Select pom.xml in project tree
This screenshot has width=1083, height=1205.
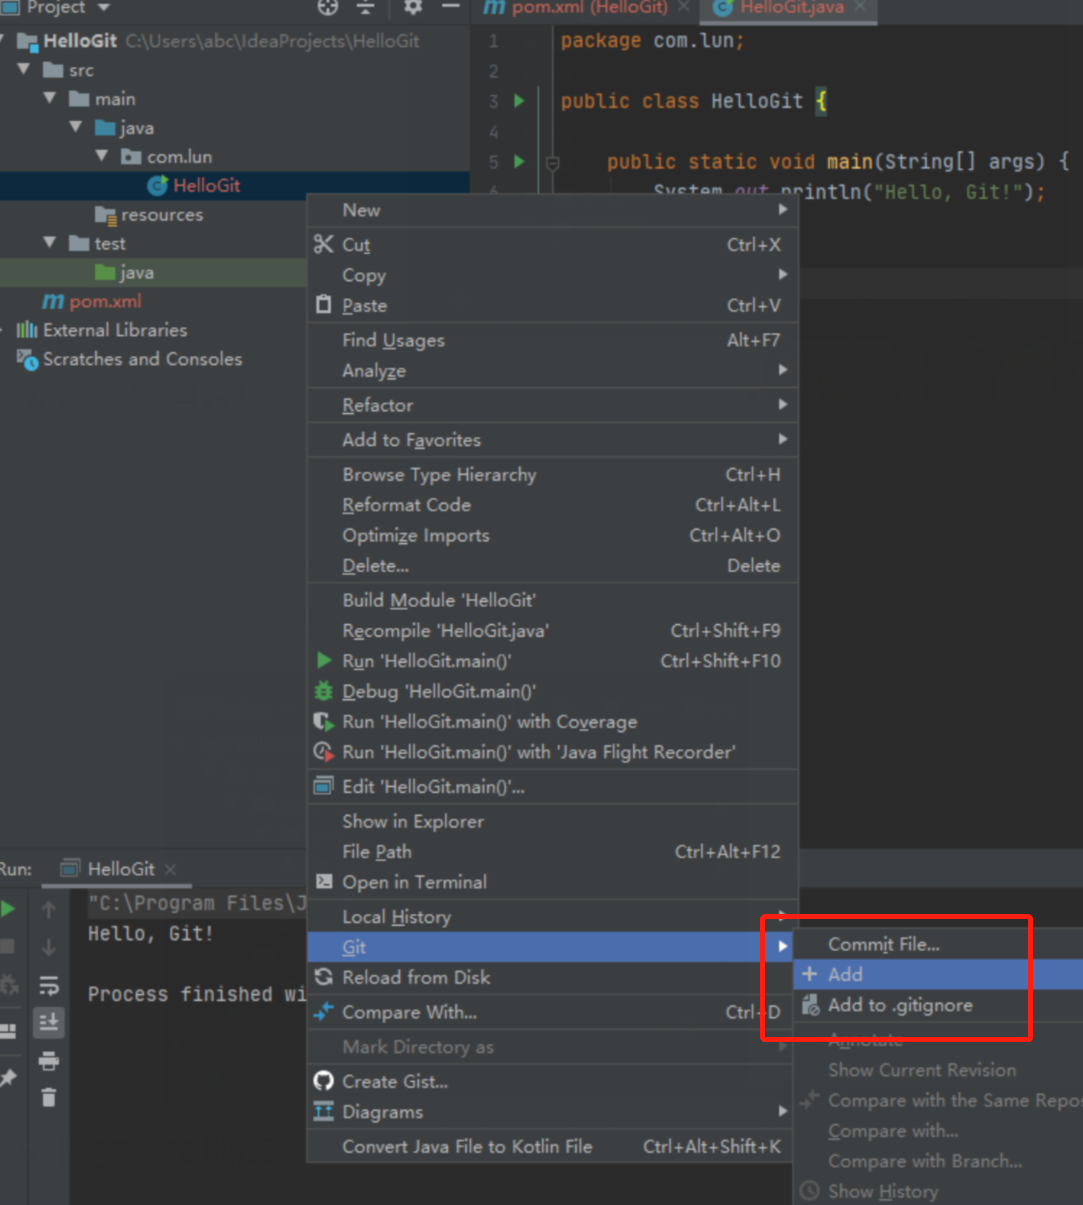tap(105, 301)
